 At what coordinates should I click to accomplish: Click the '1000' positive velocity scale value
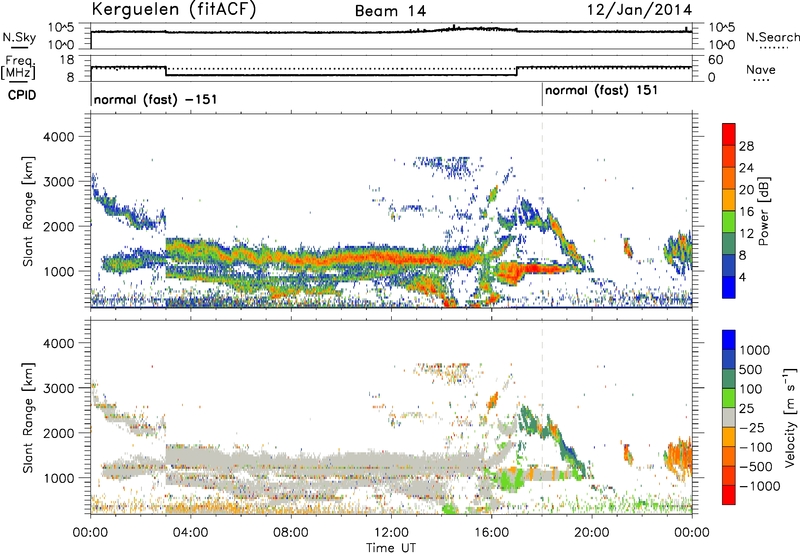point(755,350)
